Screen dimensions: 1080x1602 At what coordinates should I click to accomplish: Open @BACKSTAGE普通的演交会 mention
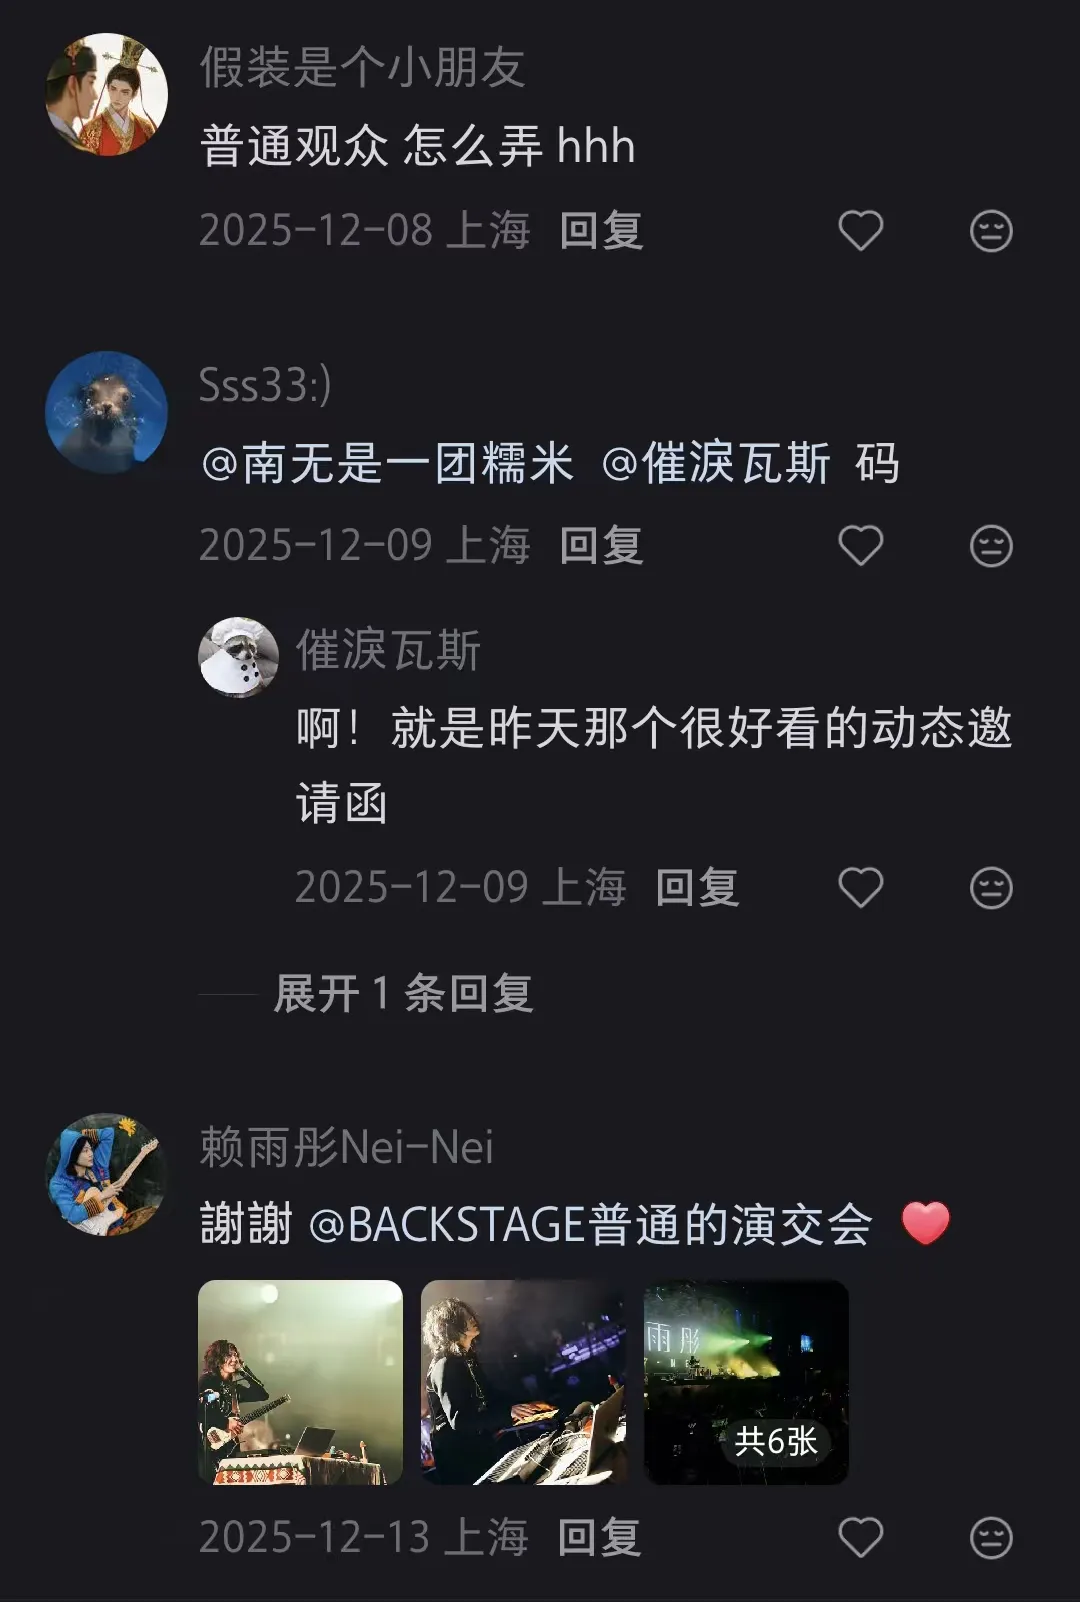590,1225
